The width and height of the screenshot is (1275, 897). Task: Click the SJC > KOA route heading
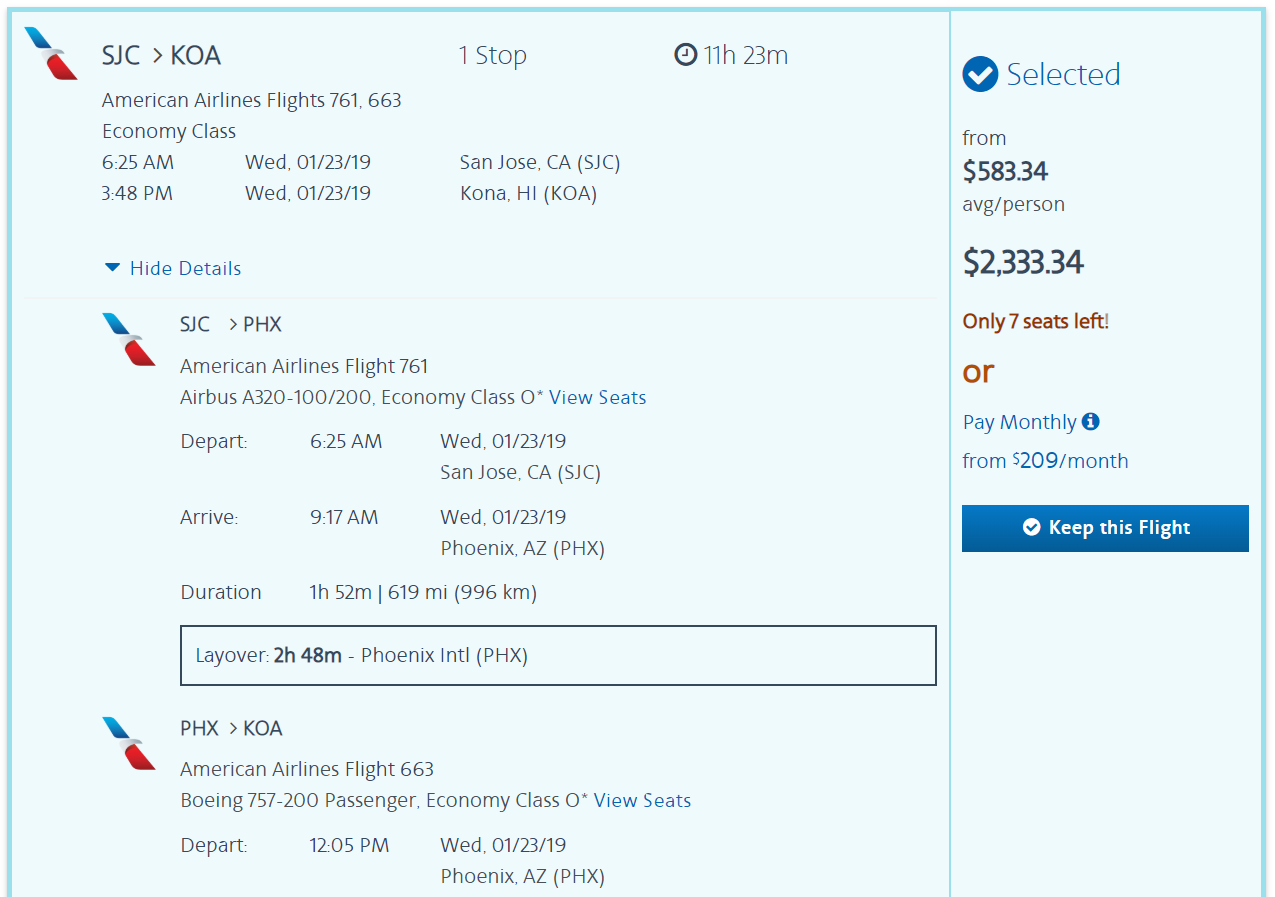(x=161, y=56)
